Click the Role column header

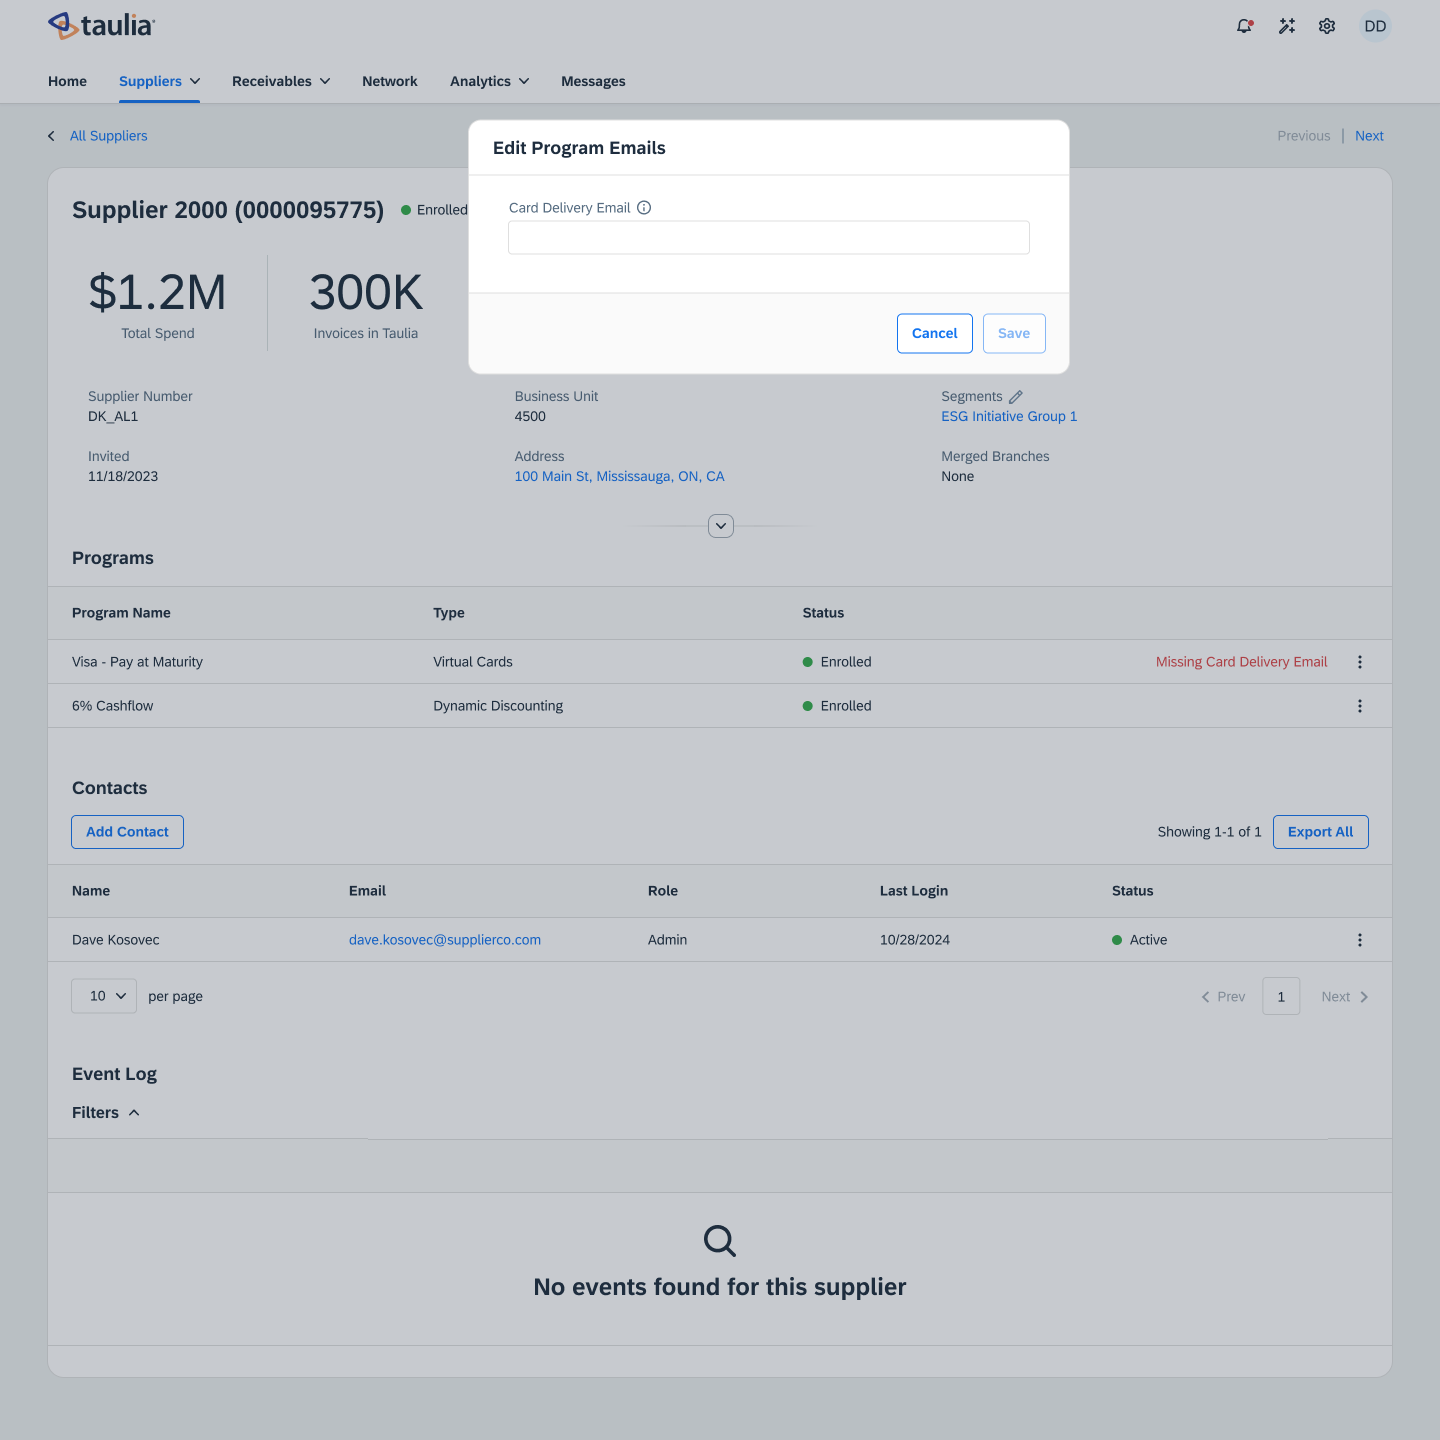pos(663,891)
